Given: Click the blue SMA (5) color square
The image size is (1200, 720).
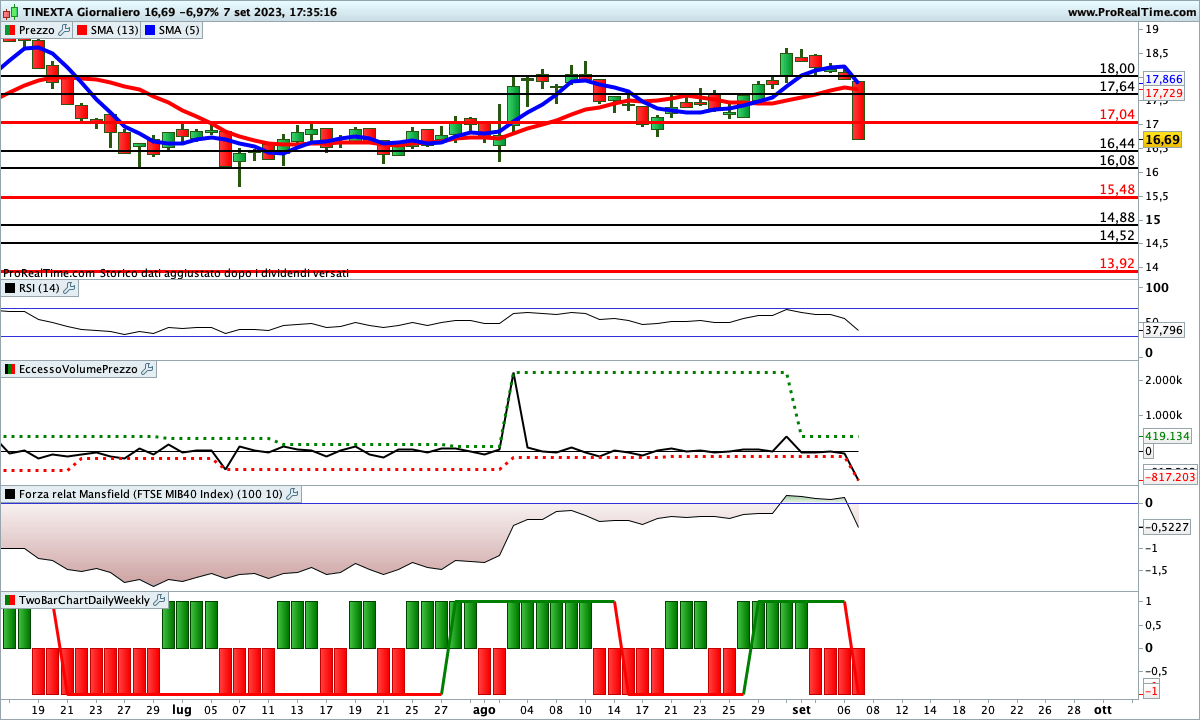Looking at the screenshot, I should [x=150, y=30].
